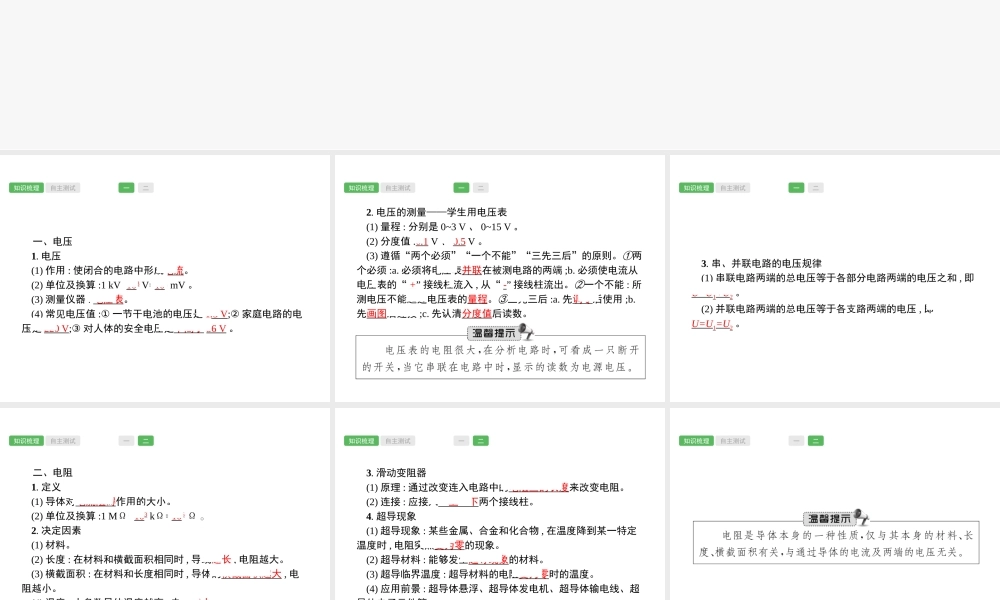Click the gray 二 button on 电压的测量 slide

480,188
